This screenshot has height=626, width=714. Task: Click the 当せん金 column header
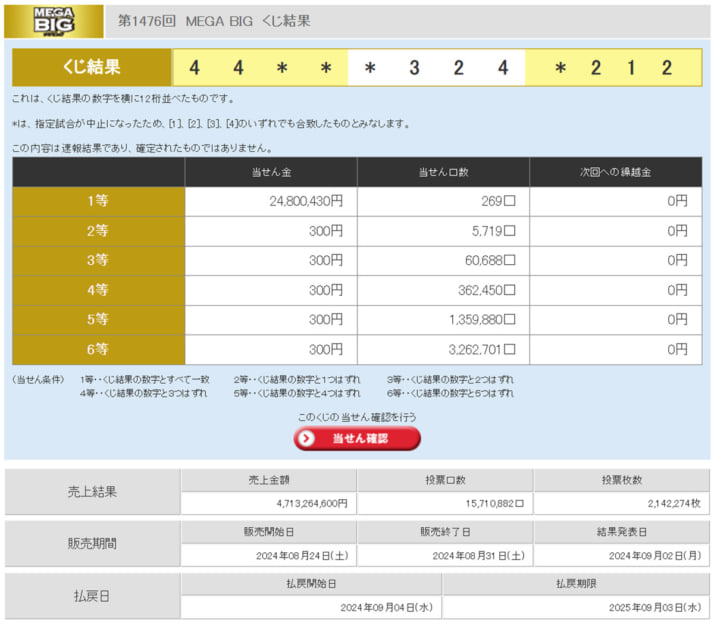[x=271, y=172]
